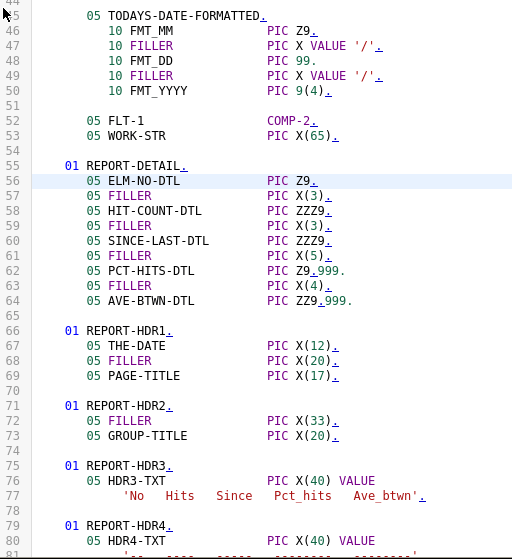Viewport: 512px width, 559px height.
Task: Click the GROUP-TITLE field name
Action: (148, 436)
